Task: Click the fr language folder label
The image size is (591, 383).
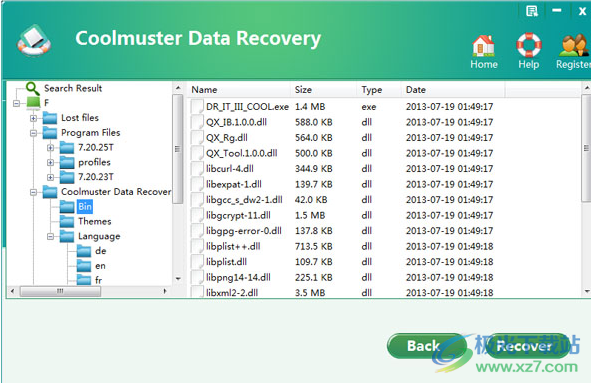Action: tap(98, 280)
